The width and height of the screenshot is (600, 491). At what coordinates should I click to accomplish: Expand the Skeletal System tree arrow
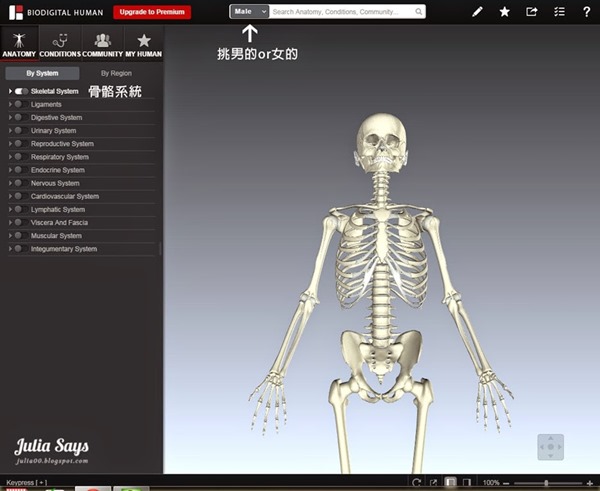(x=10, y=91)
